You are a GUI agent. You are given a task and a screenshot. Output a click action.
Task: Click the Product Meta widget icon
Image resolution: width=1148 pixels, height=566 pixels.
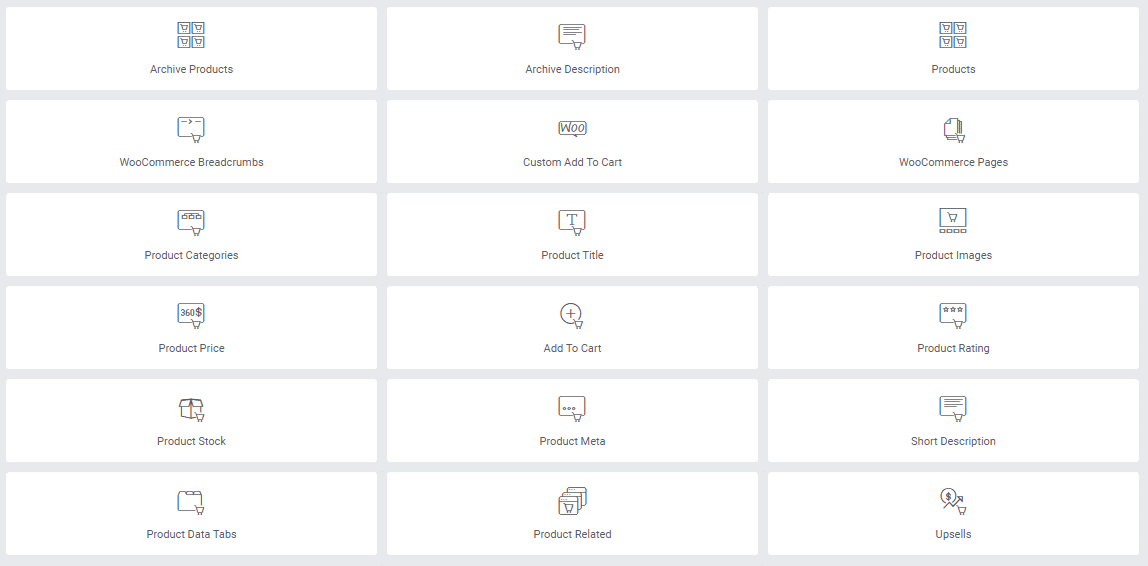point(572,409)
